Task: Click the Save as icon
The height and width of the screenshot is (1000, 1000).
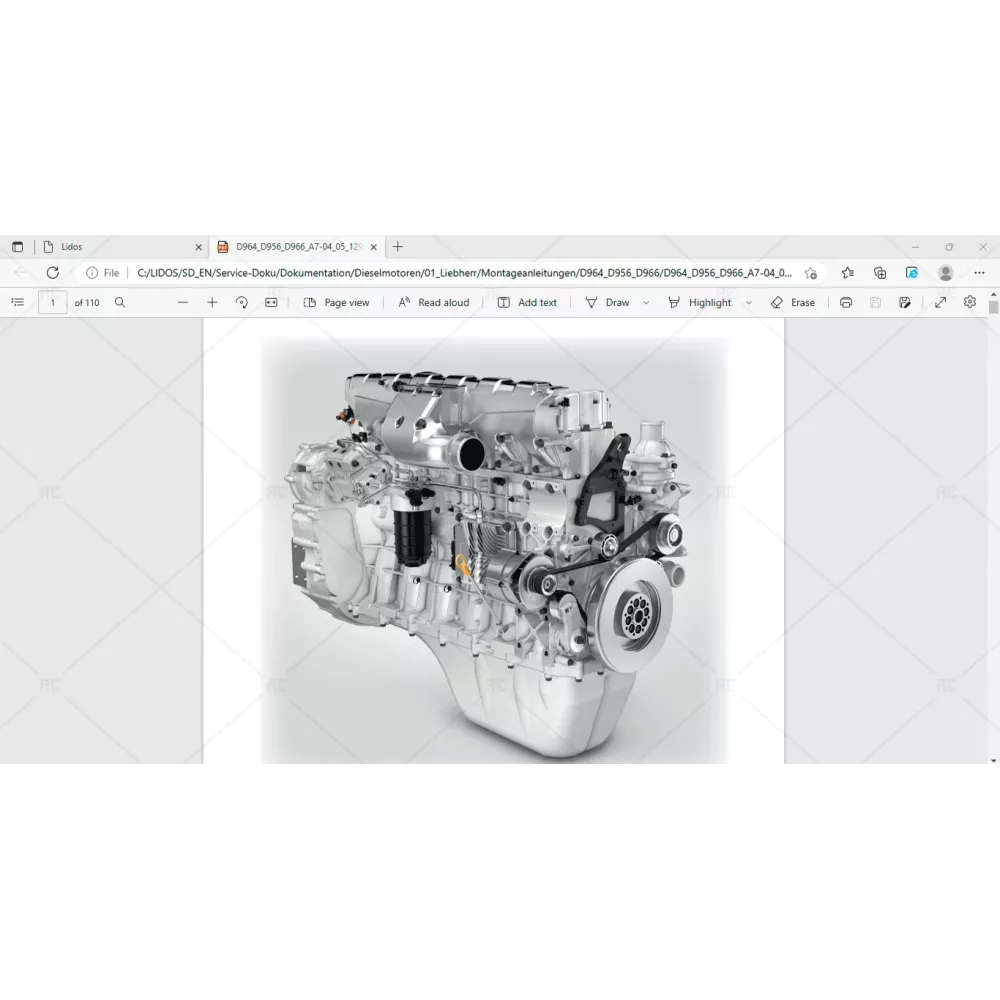Action: (x=905, y=302)
